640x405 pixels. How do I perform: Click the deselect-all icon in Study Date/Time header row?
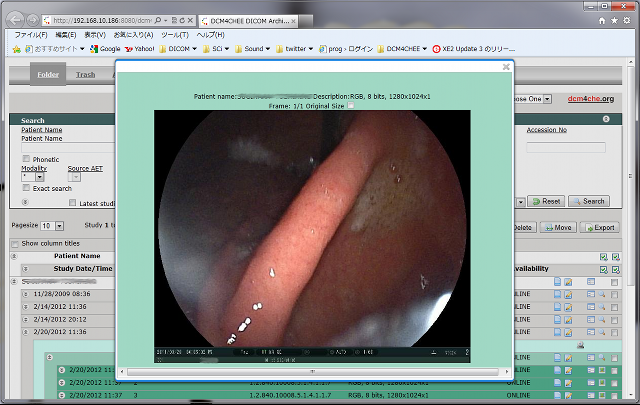point(616,269)
